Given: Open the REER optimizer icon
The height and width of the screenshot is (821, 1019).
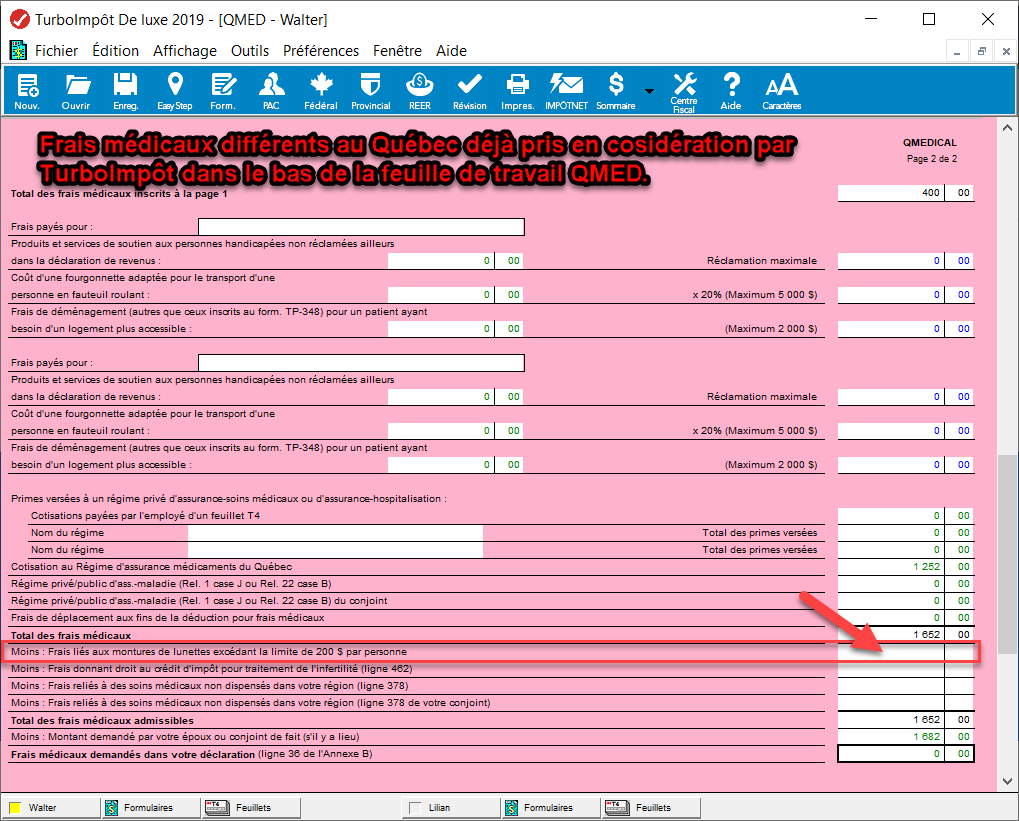Looking at the screenshot, I should tap(420, 91).
